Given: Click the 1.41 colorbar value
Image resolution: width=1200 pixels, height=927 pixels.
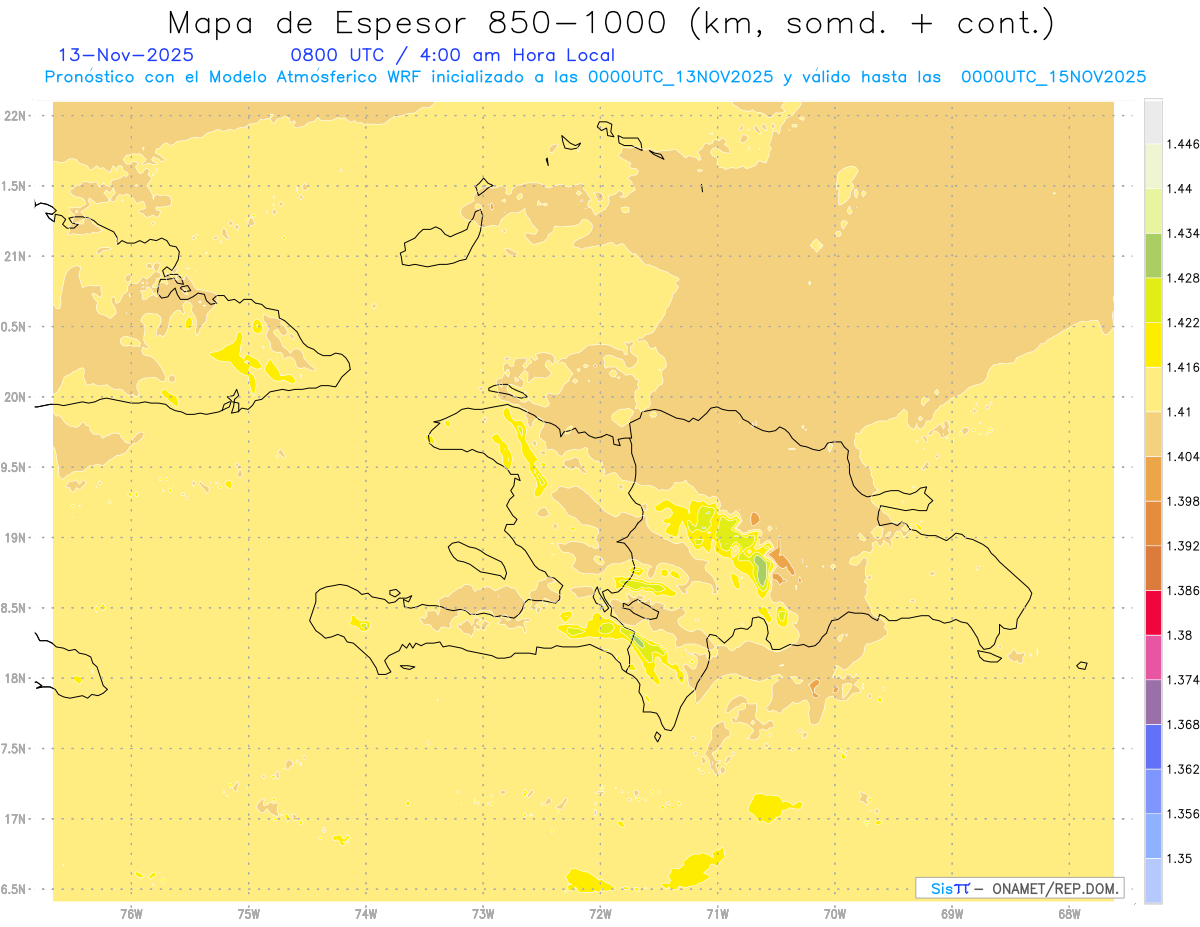Looking at the screenshot, I should (x=1180, y=412).
